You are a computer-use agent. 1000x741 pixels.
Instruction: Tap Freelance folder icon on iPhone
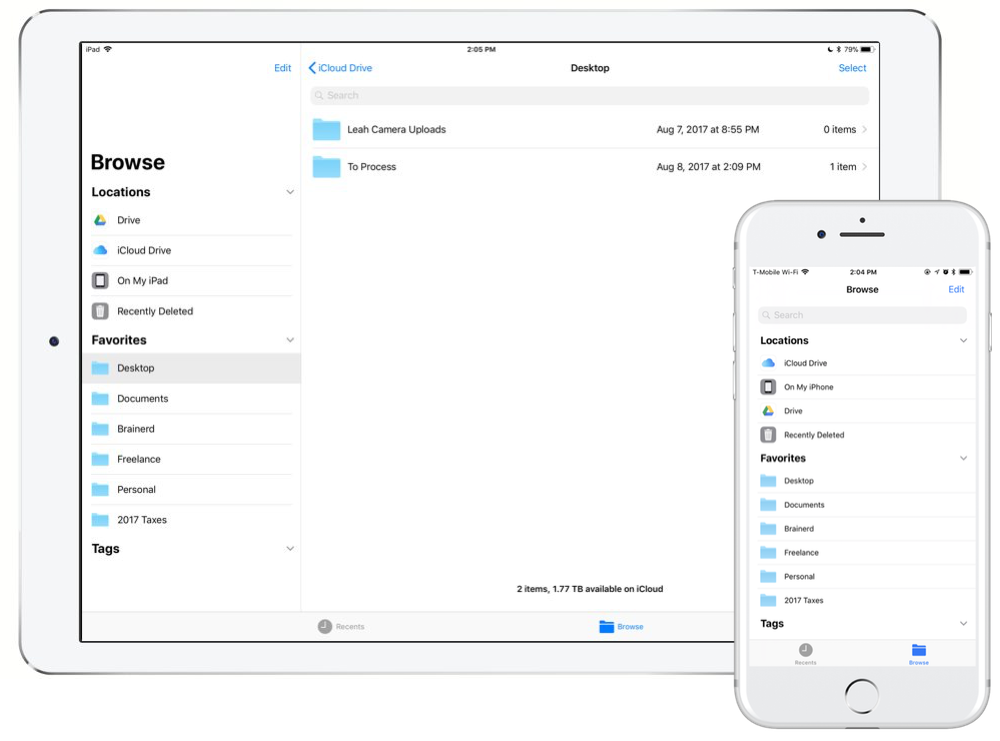click(768, 553)
